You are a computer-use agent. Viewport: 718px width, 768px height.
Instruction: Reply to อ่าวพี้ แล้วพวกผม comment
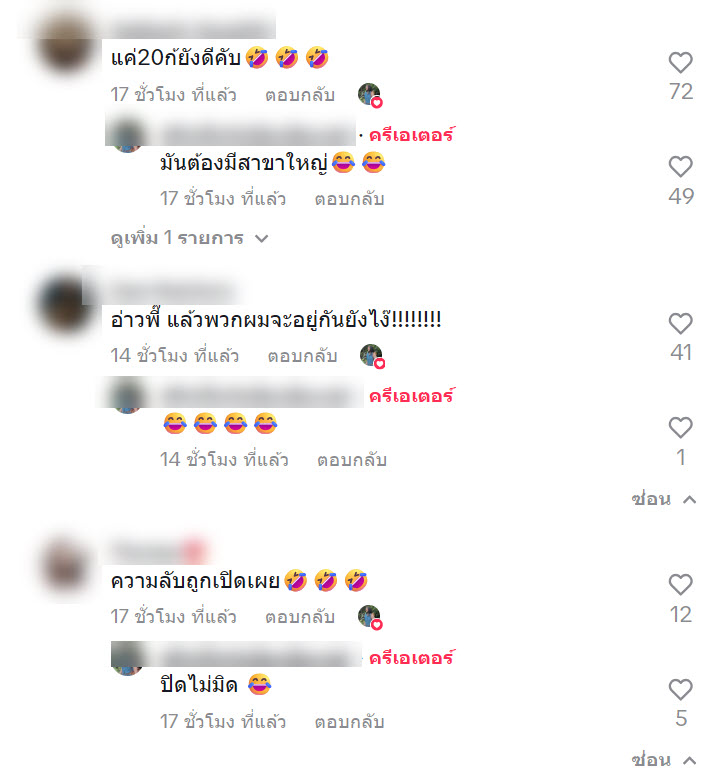(x=302, y=356)
